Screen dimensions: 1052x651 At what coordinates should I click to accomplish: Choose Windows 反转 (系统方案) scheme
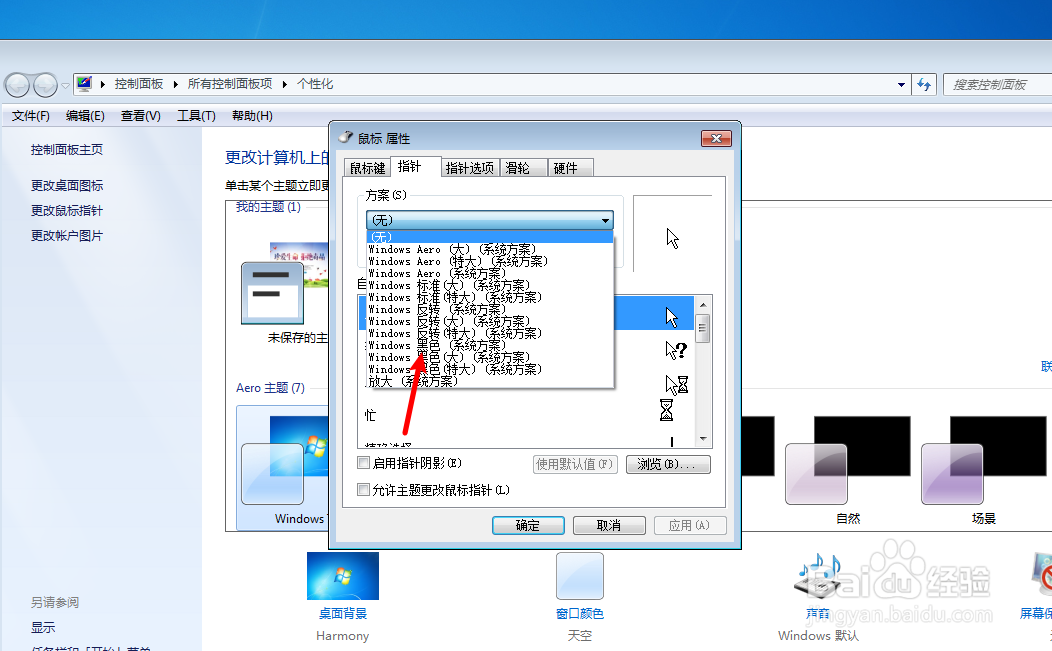pyautogui.click(x=490, y=309)
